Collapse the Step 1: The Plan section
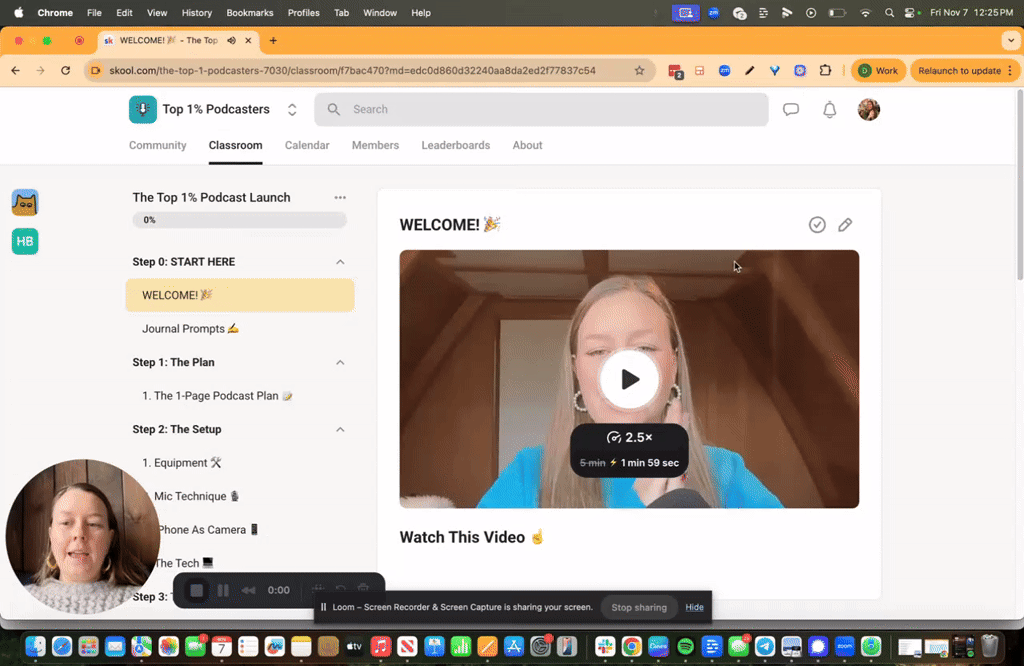This screenshot has height=666, width=1024. pyautogui.click(x=340, y=362)
